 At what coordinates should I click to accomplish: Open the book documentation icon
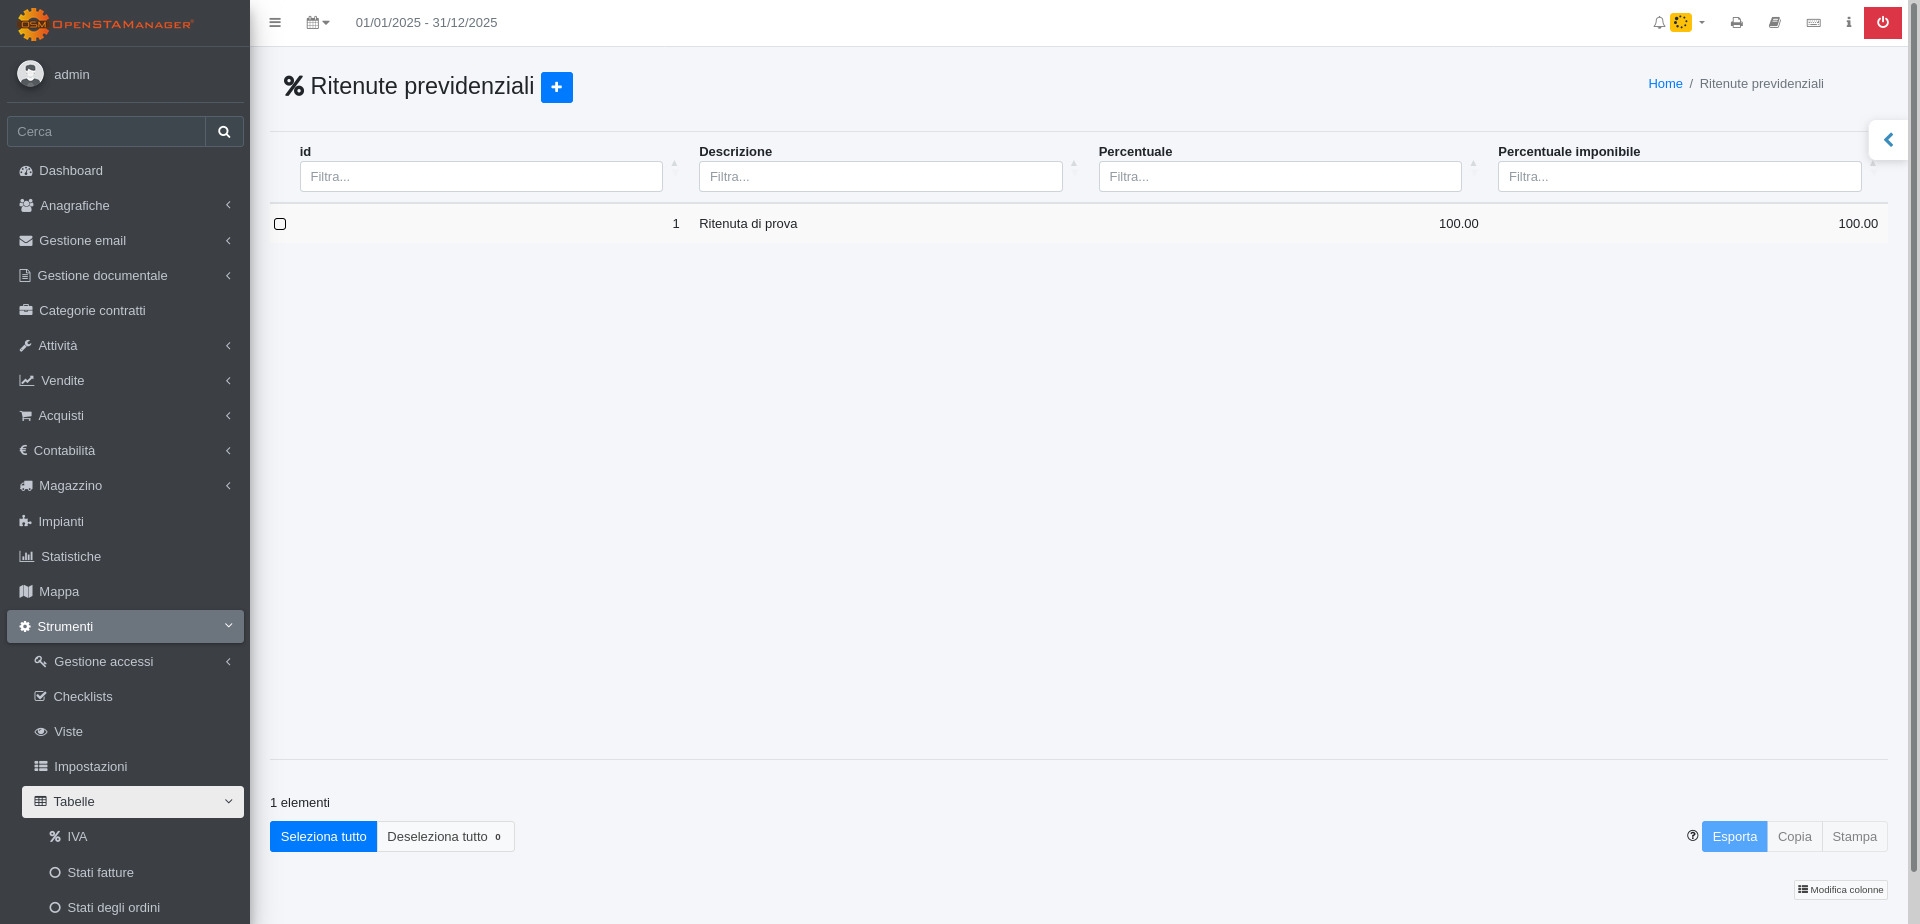(1775, 23)
